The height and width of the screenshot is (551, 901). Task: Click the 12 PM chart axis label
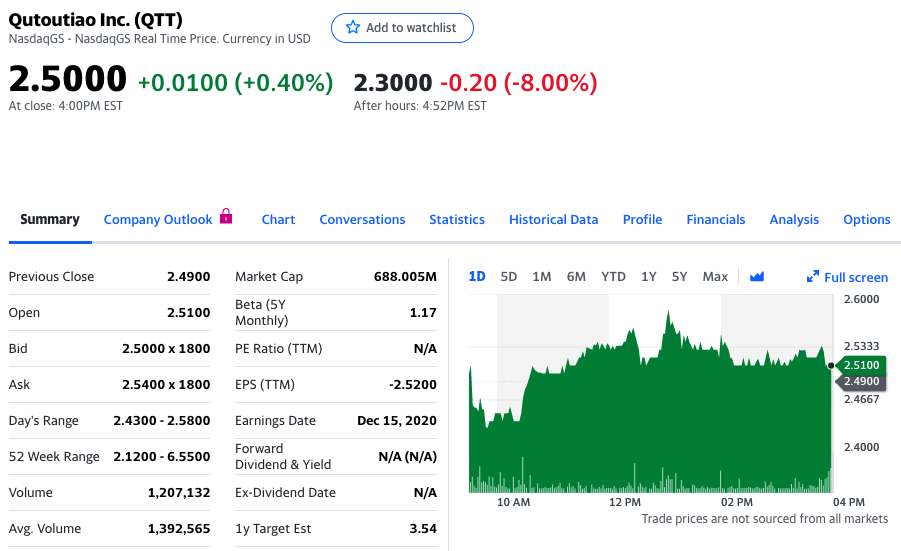point(625,502)
